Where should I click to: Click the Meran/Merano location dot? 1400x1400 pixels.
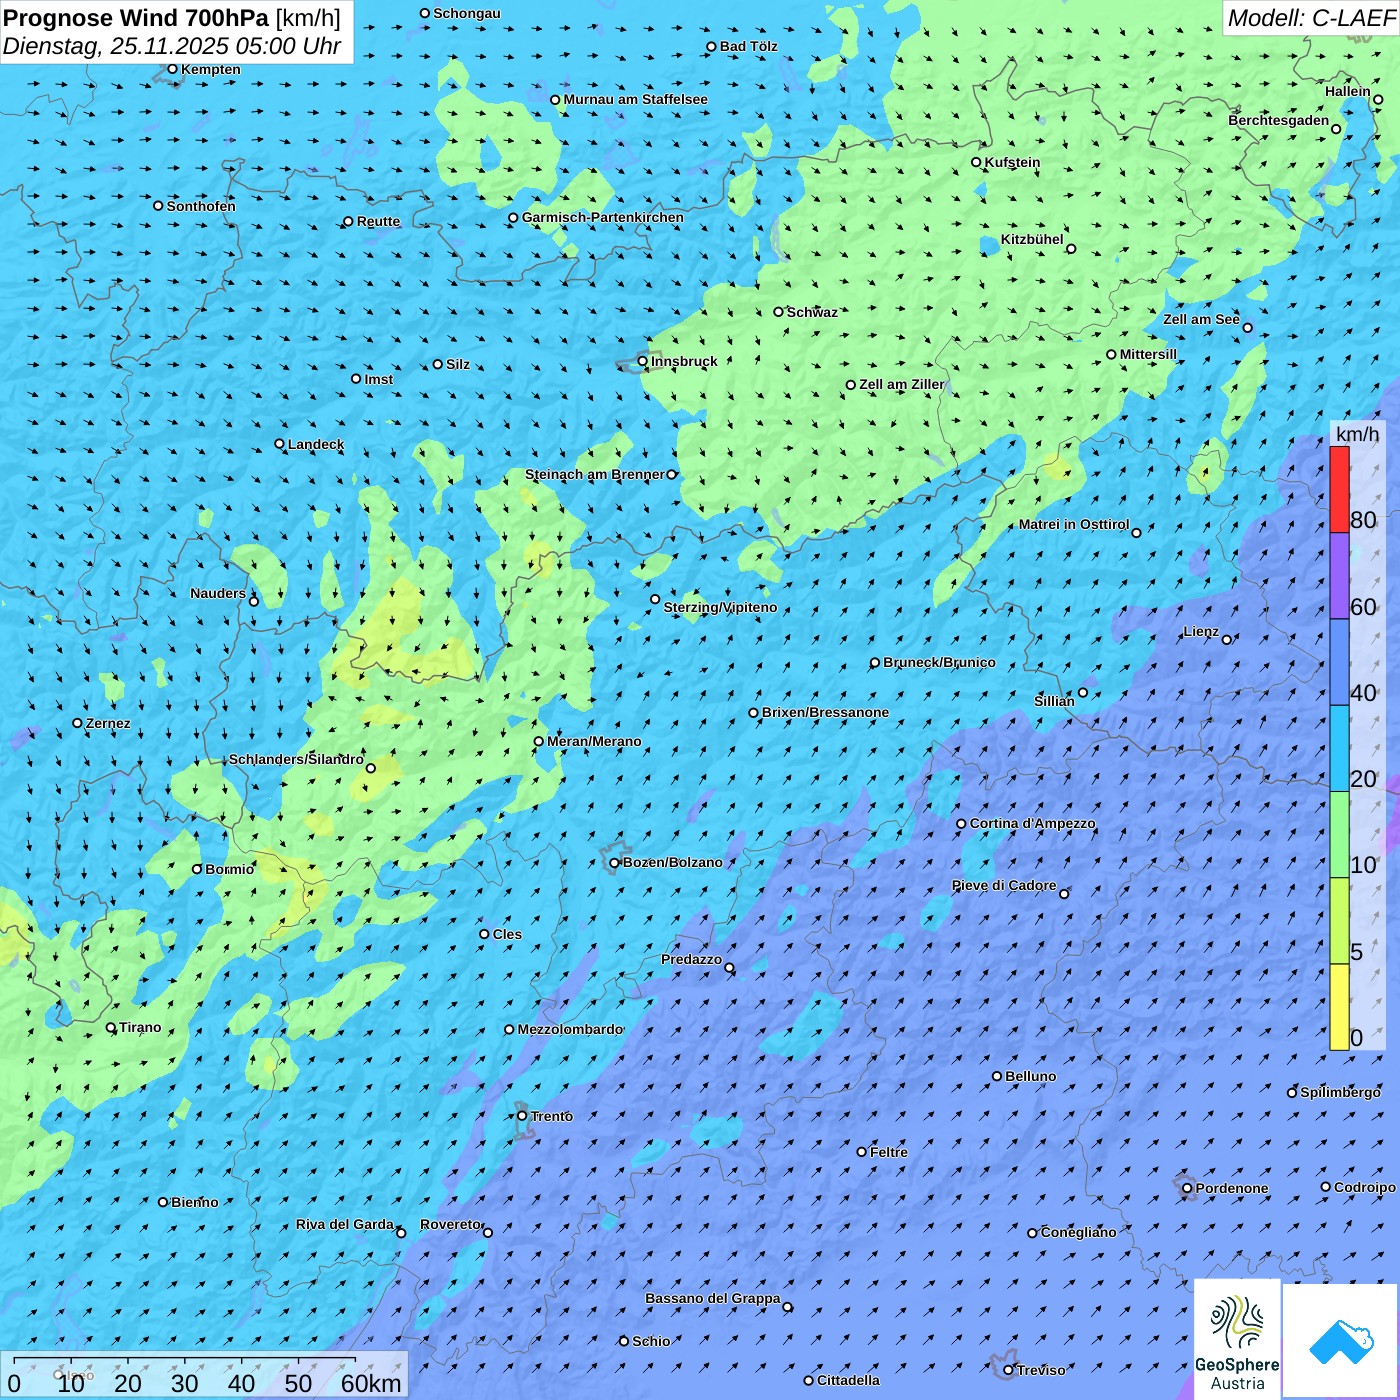pos(538,741)
